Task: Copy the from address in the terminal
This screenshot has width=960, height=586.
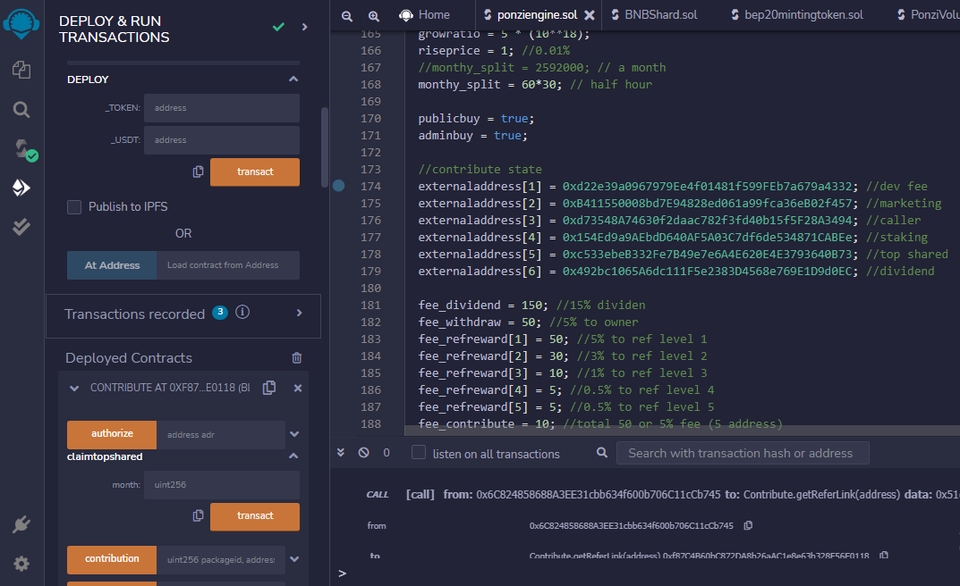Action: tap(748, 525)
